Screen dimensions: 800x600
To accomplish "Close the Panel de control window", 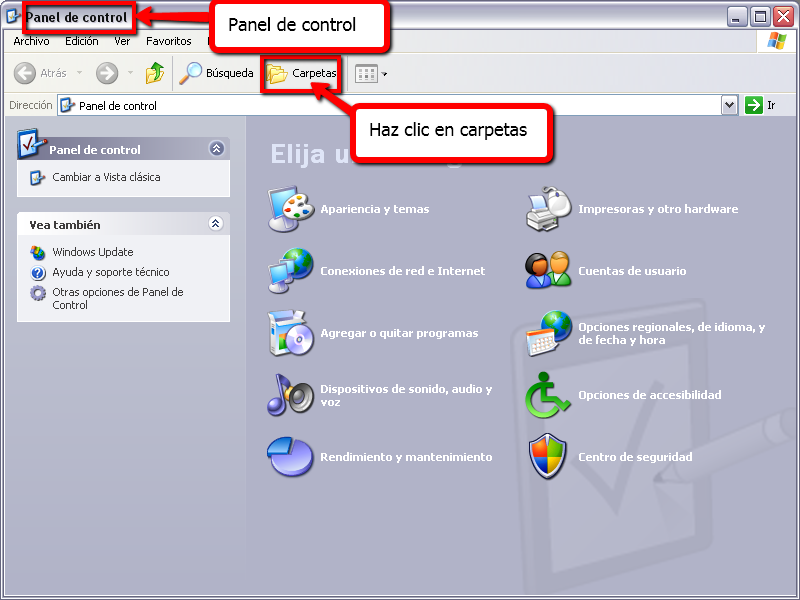I will click(783, 17).
